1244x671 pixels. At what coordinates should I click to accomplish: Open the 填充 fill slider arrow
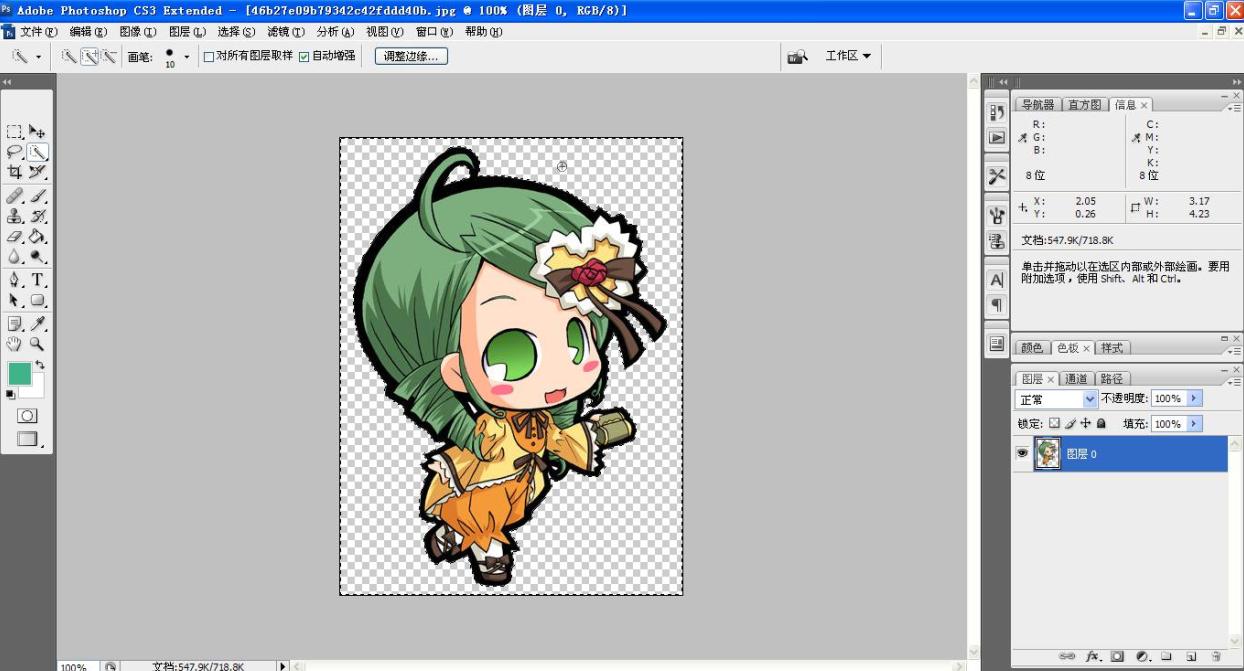pyautogui.click(x=1194, y=424)
